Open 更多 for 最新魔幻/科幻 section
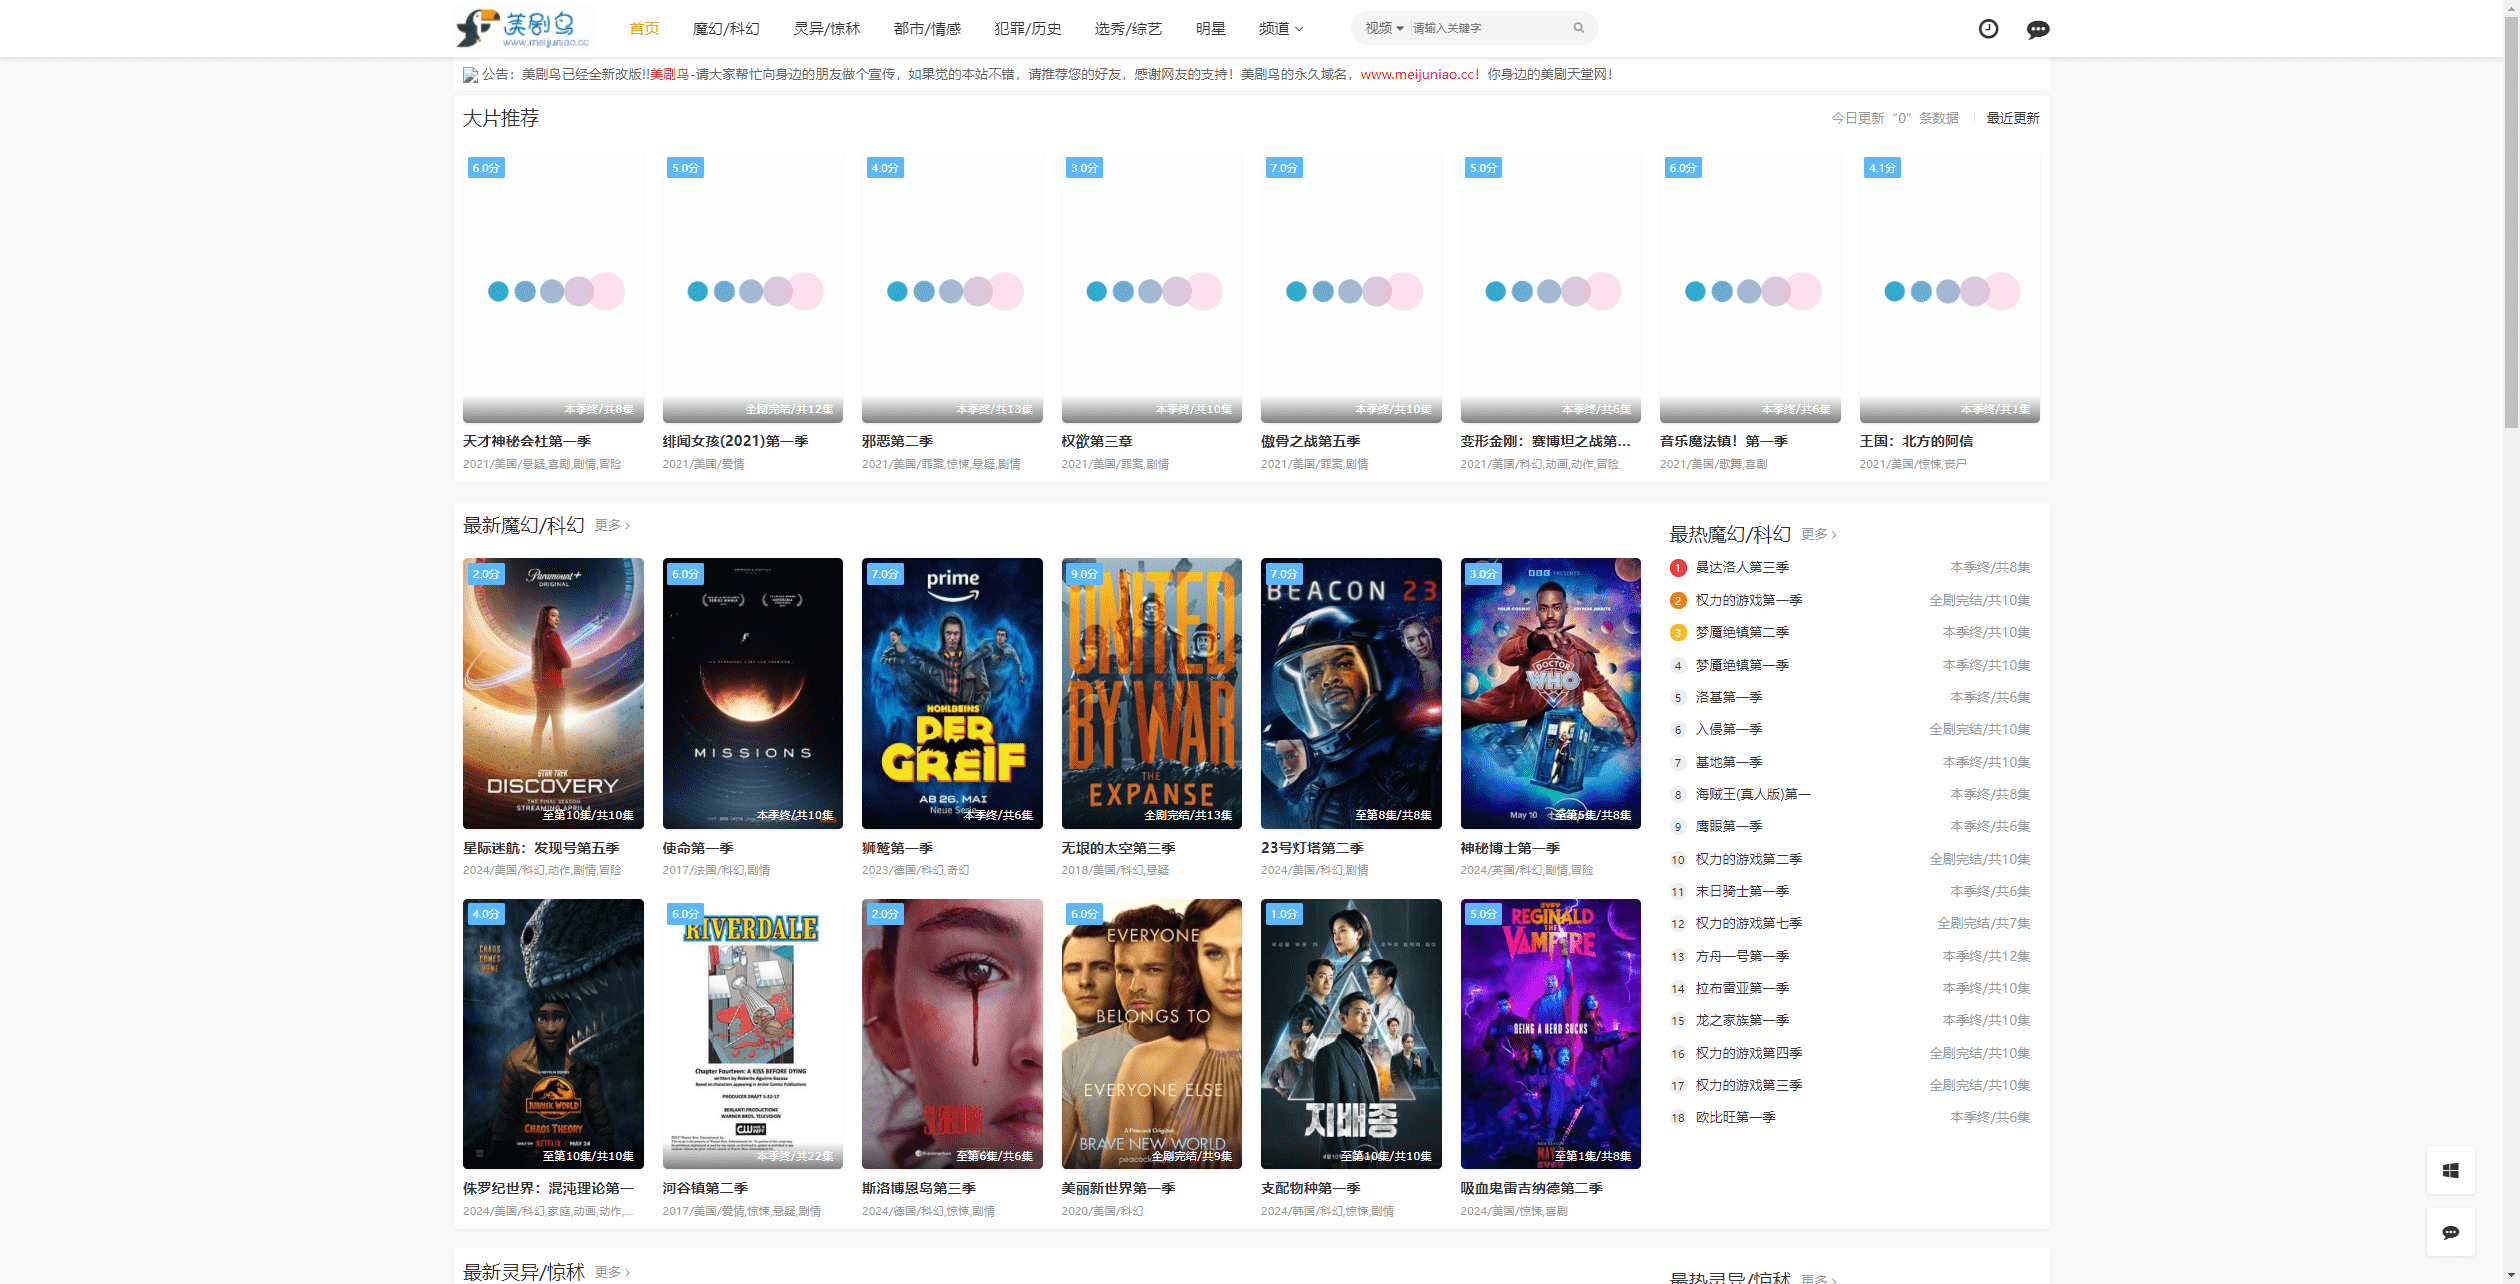 coord(612,525)
